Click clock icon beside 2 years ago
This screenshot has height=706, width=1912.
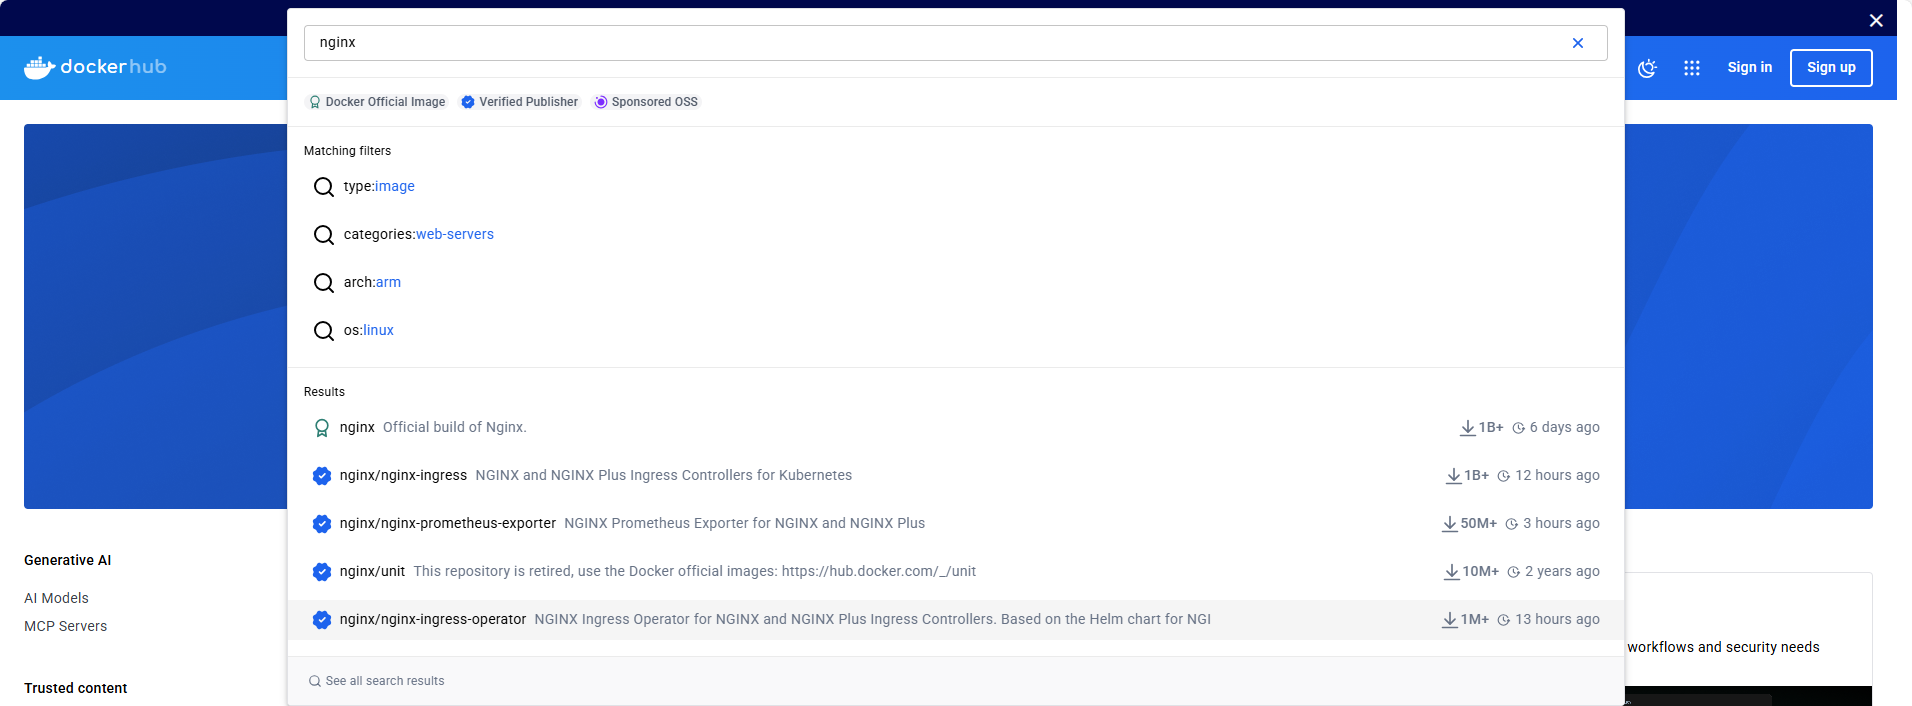coord(1514,572)
